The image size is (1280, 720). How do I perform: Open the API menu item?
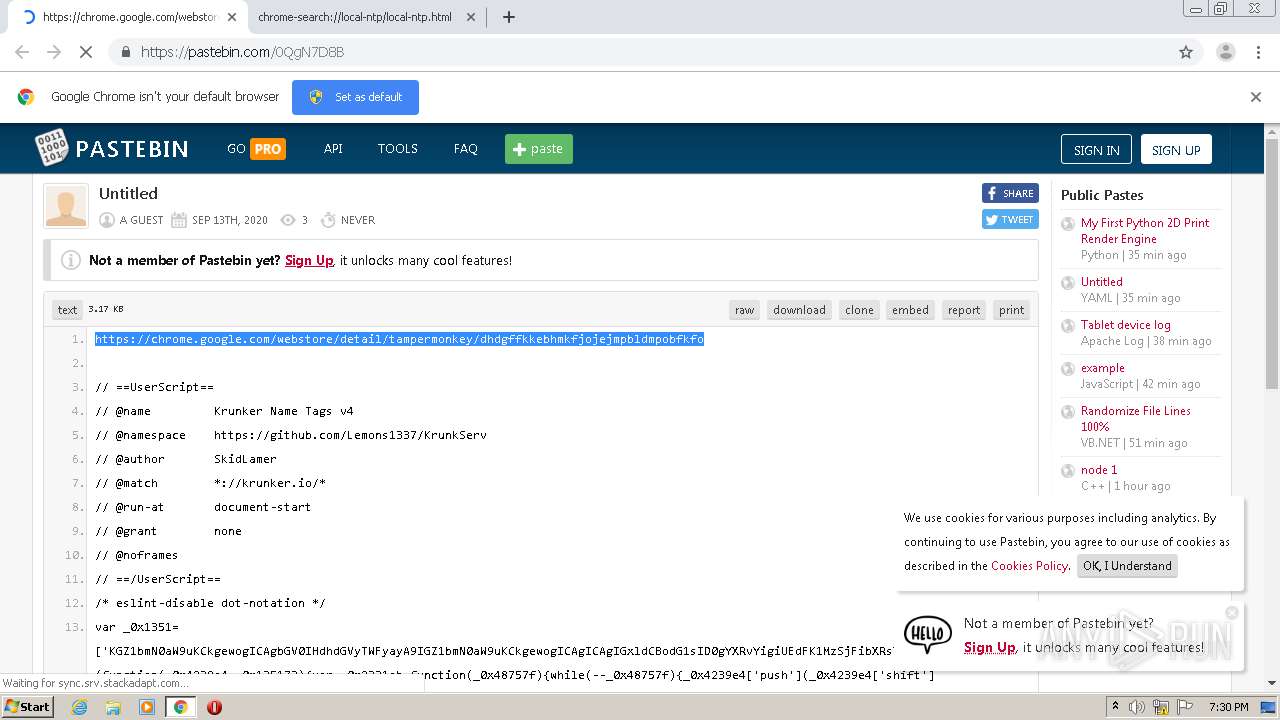point(333,148)
